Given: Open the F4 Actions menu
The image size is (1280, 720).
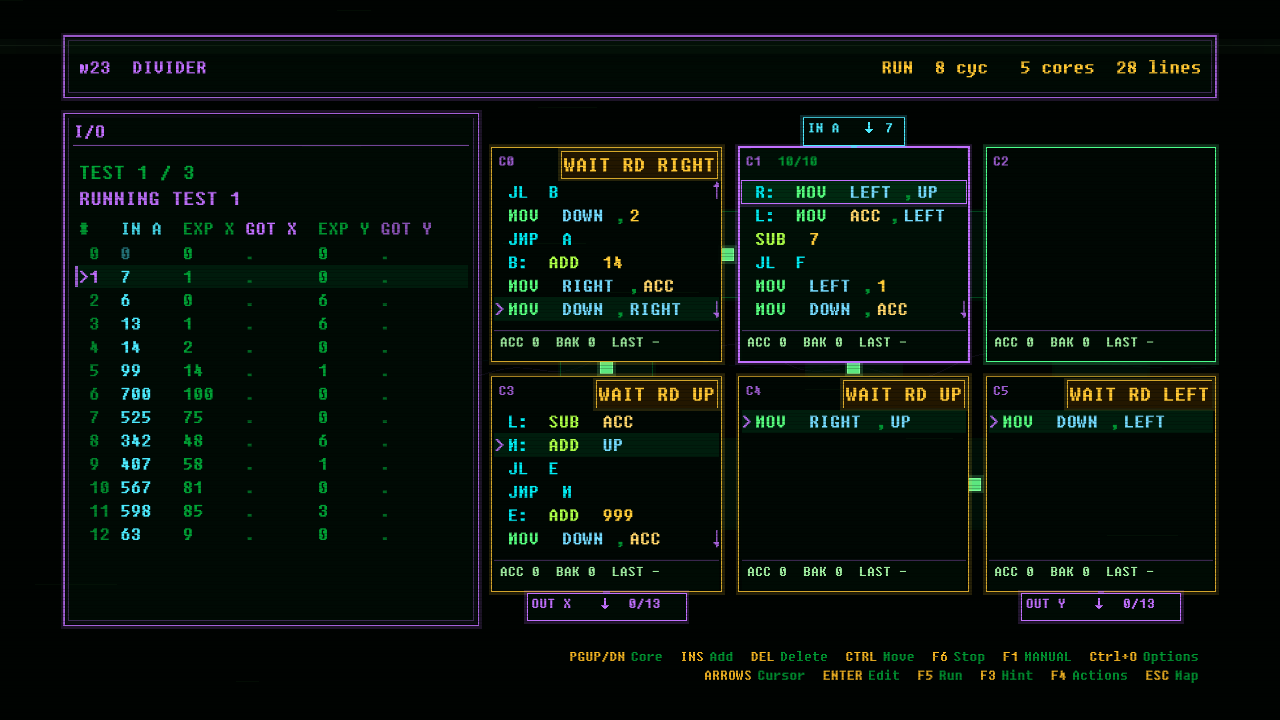Looking at the screenshot, I should click(1089, 676).
